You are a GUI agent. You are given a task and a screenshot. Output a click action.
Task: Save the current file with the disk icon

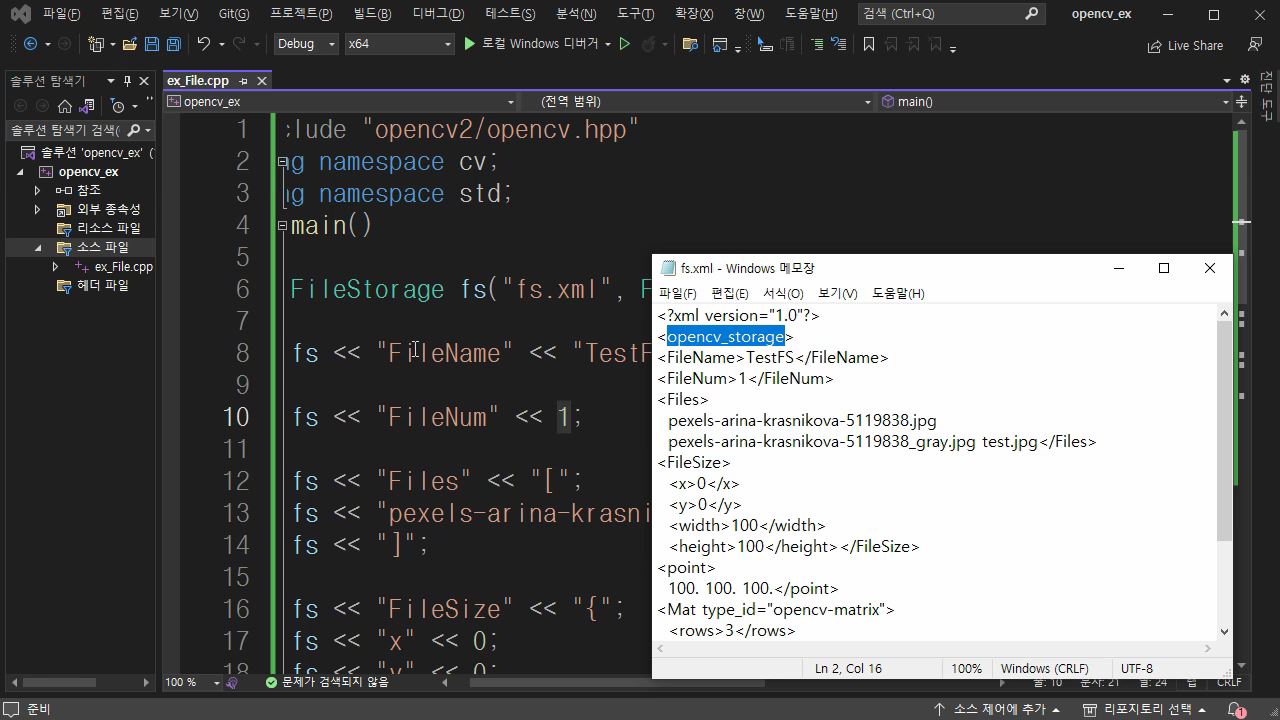152,44
